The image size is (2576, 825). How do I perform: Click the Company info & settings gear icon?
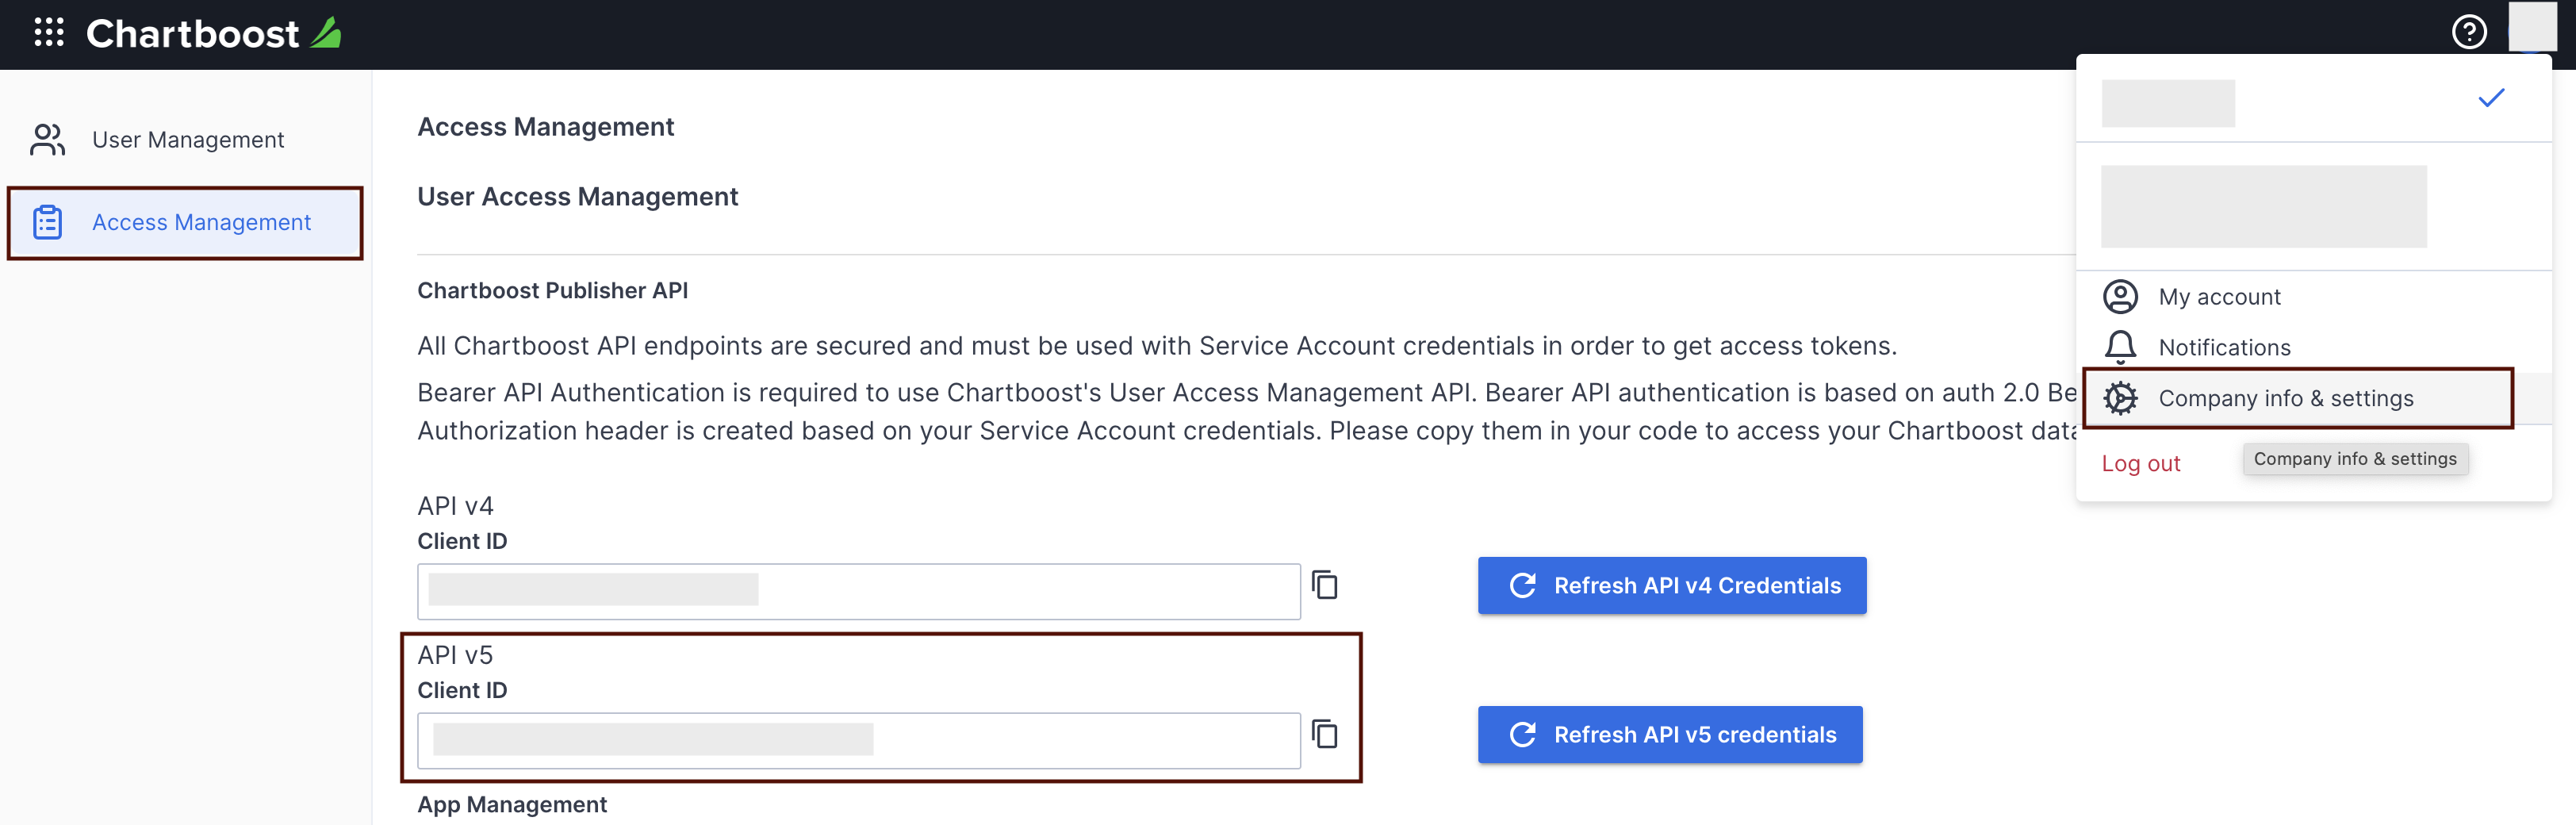[2120, 398]
